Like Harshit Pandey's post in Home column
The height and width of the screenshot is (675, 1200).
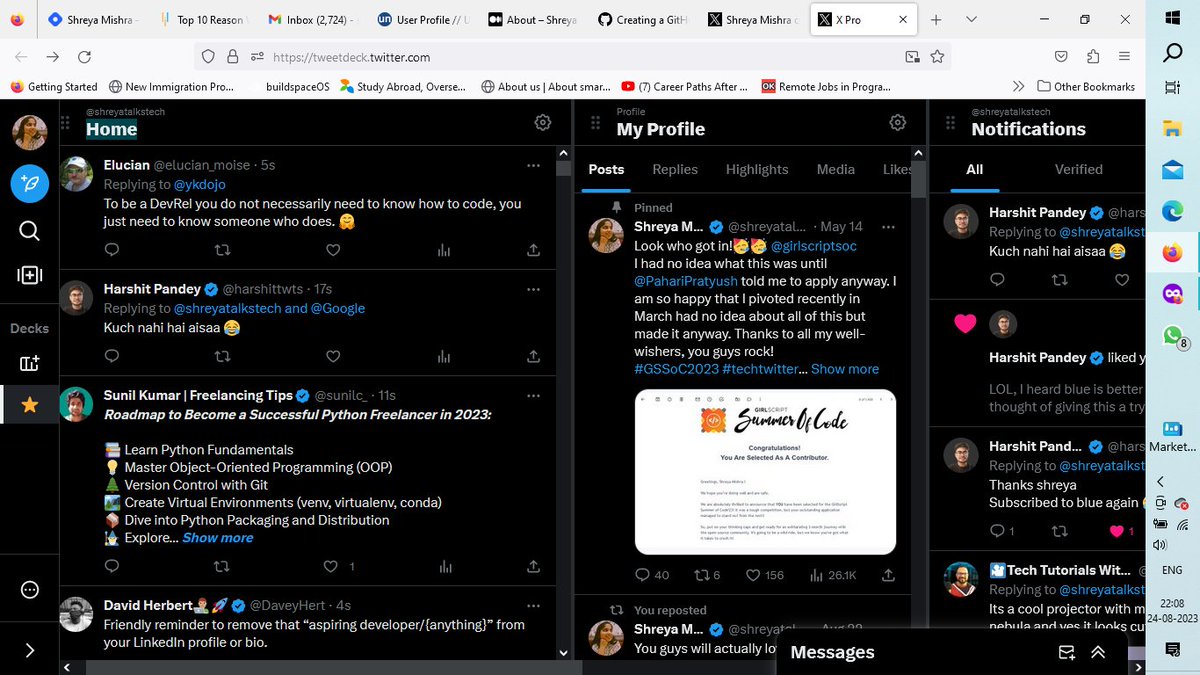(x=333, y=356)
